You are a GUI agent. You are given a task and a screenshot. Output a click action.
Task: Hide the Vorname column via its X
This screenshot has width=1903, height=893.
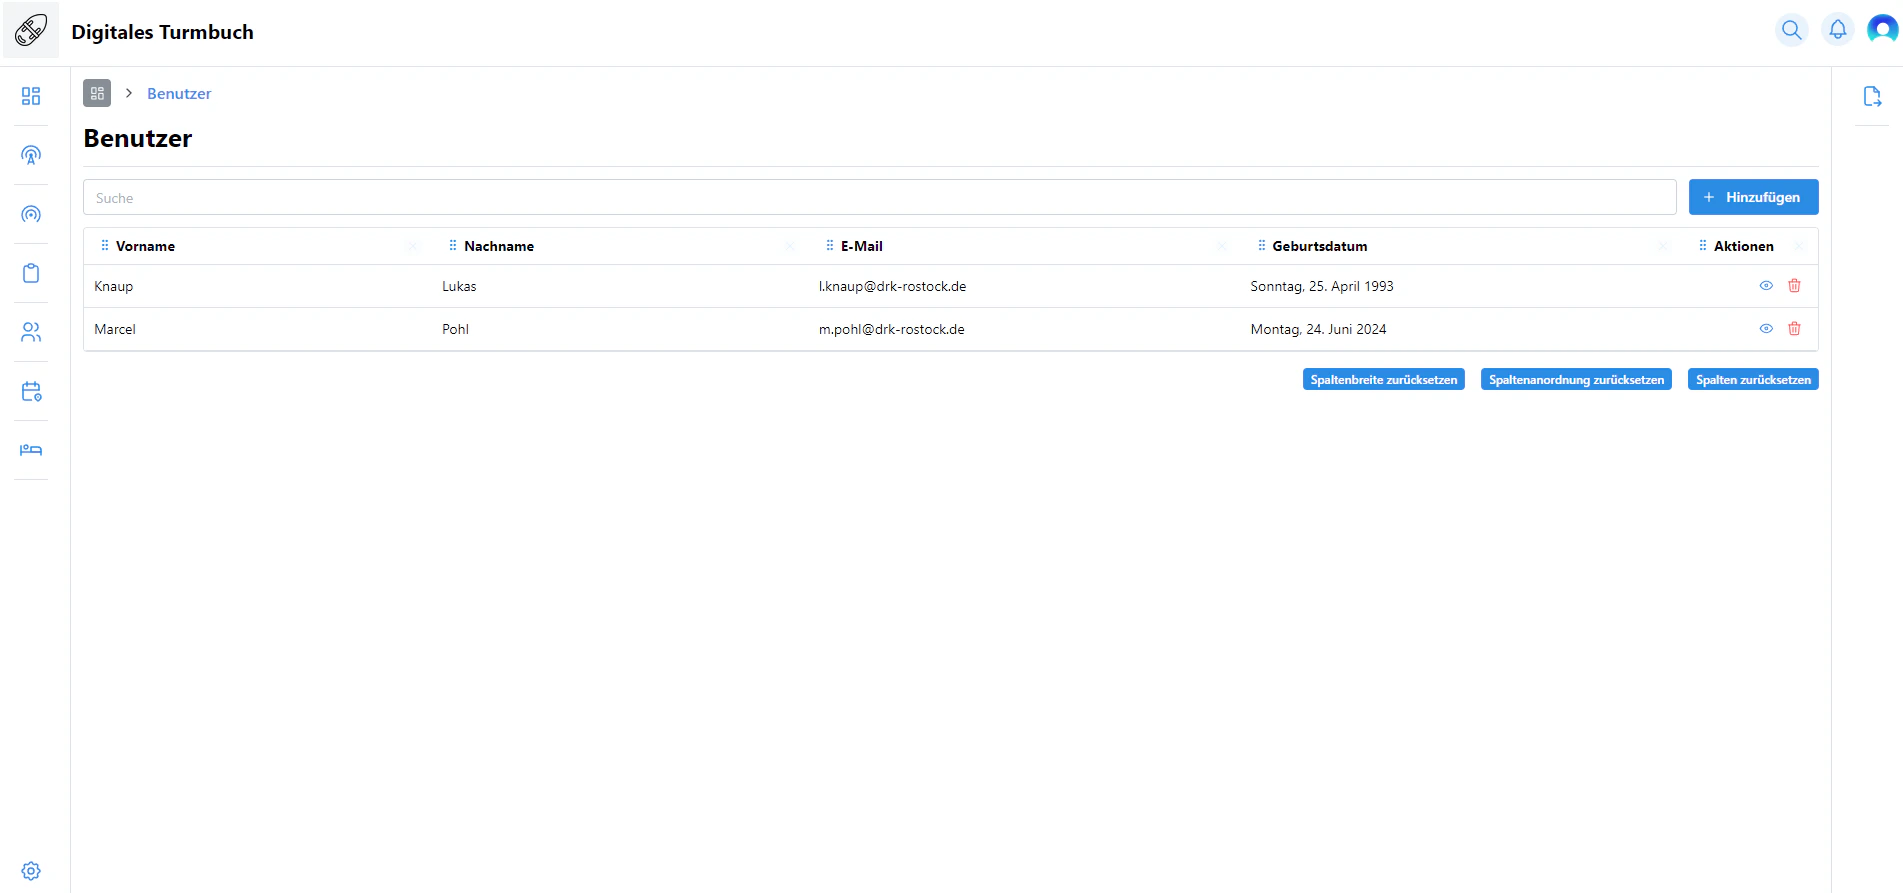(x=413, y=246)
